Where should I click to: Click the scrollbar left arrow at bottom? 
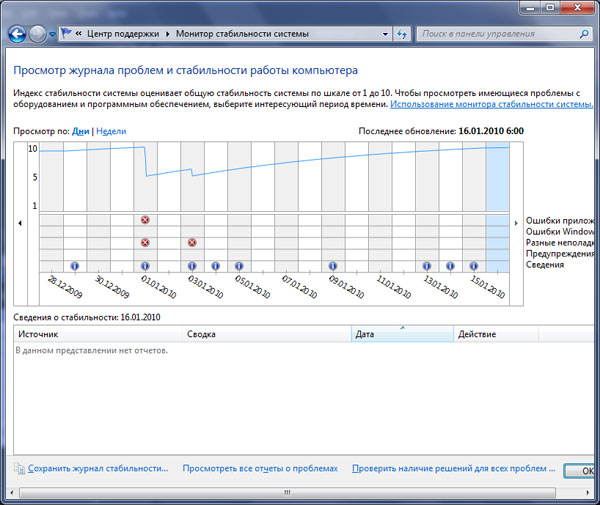coord(11,493)
